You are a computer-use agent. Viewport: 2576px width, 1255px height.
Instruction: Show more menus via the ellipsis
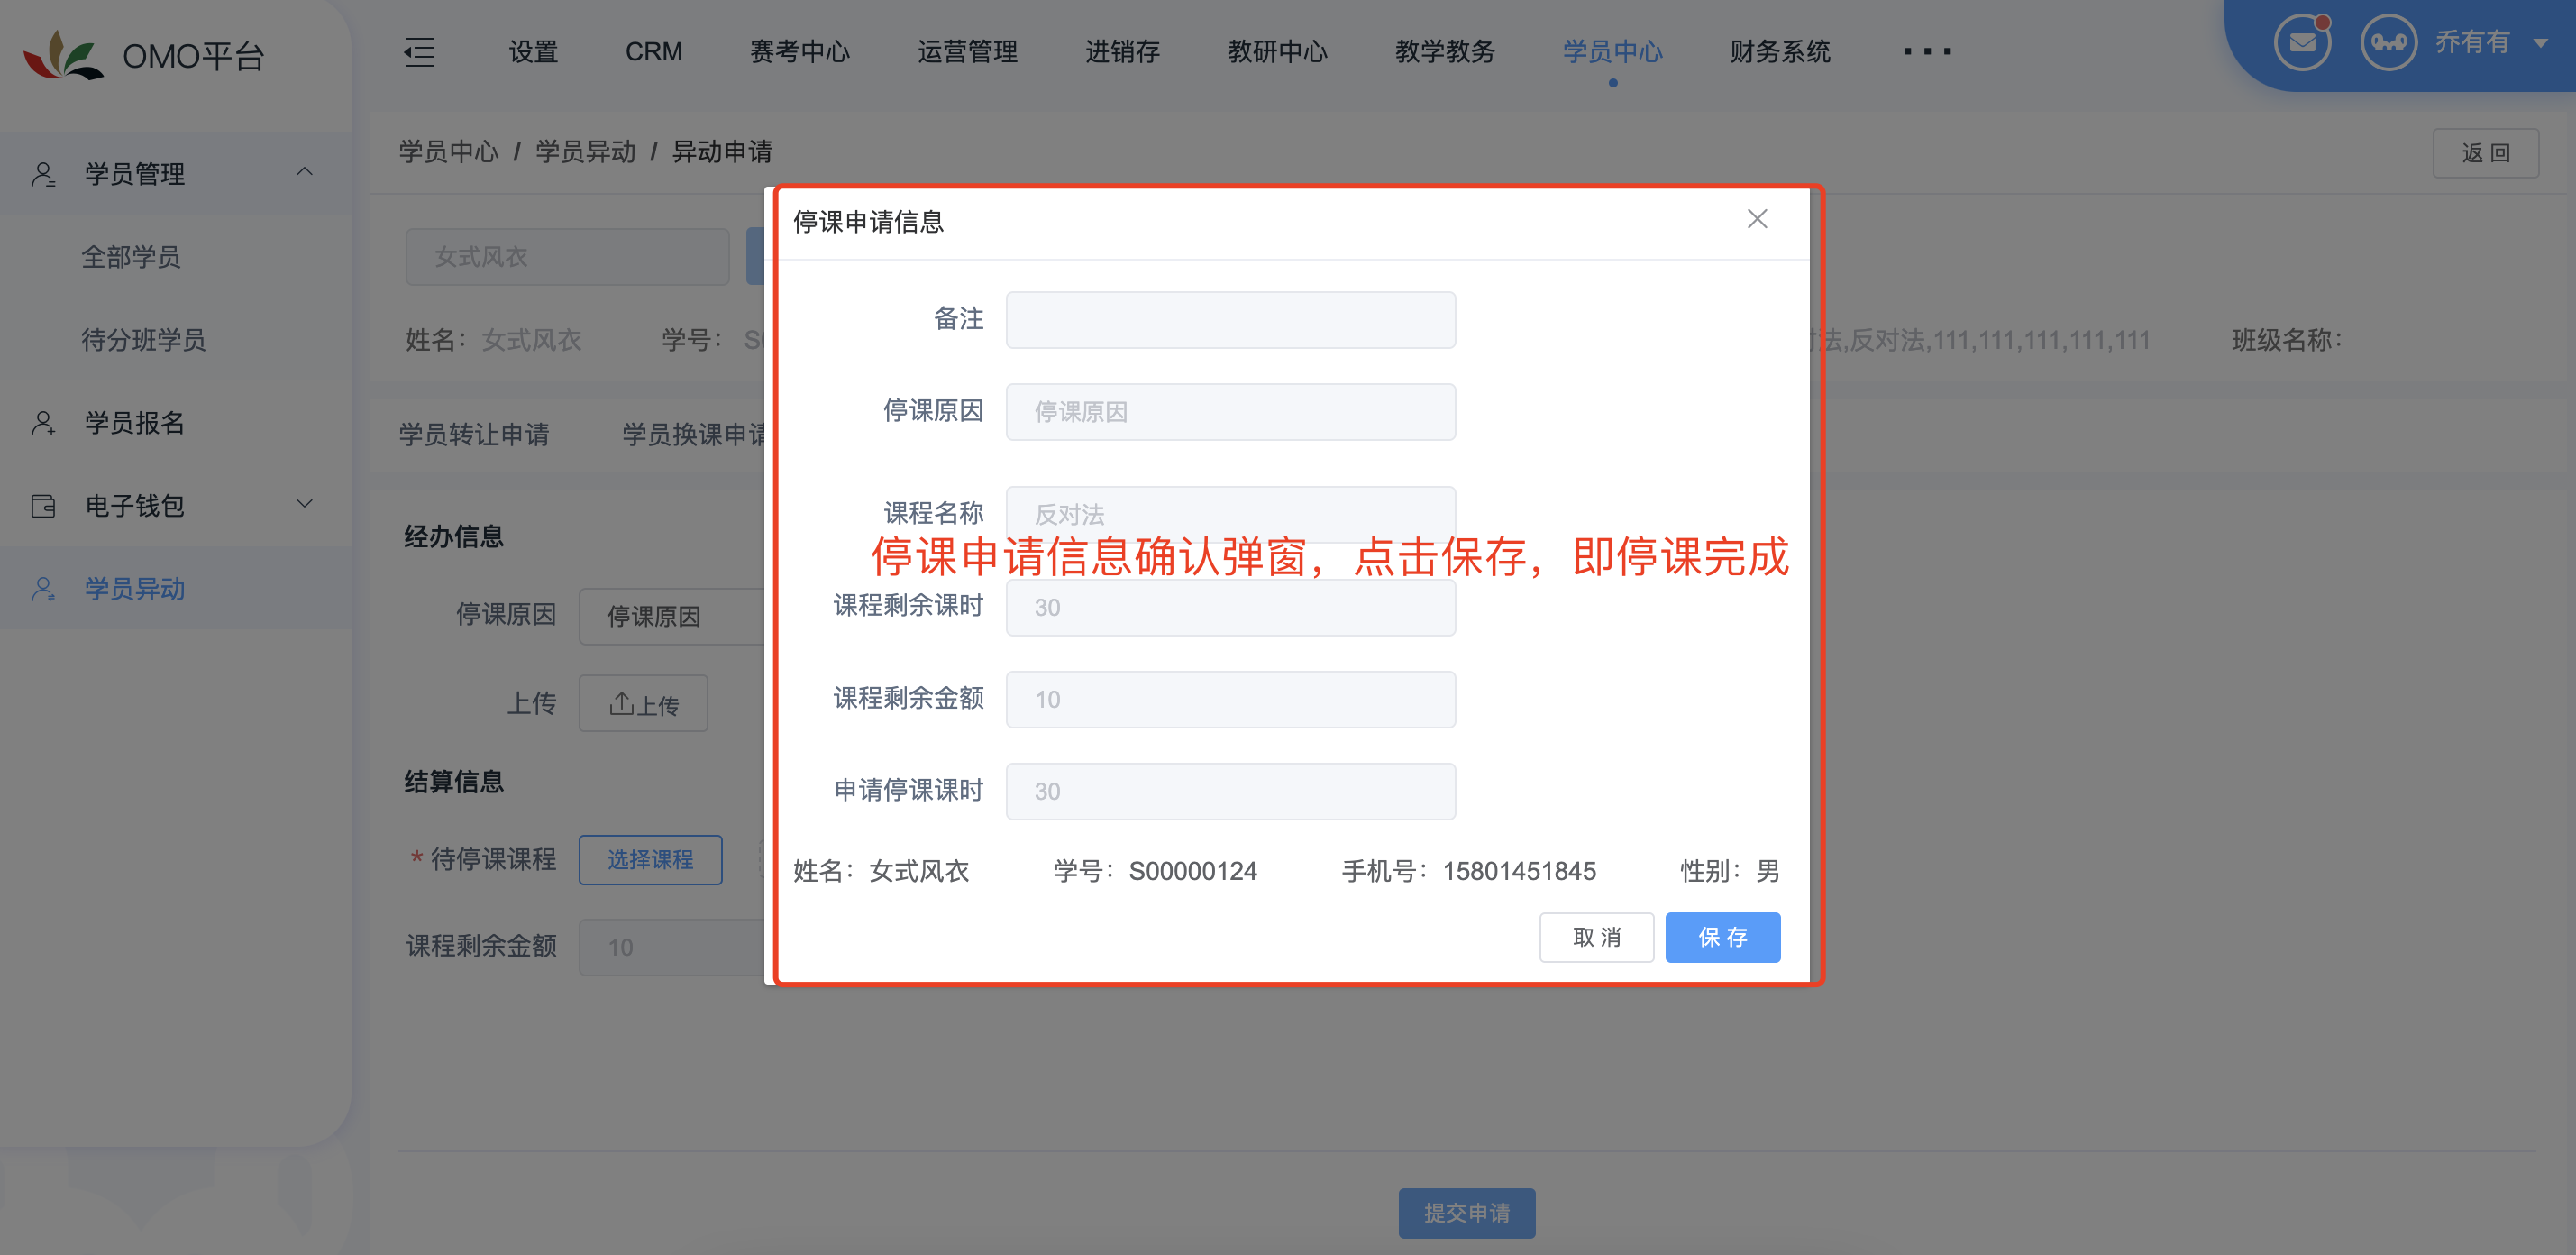[x=1927, y=52]
